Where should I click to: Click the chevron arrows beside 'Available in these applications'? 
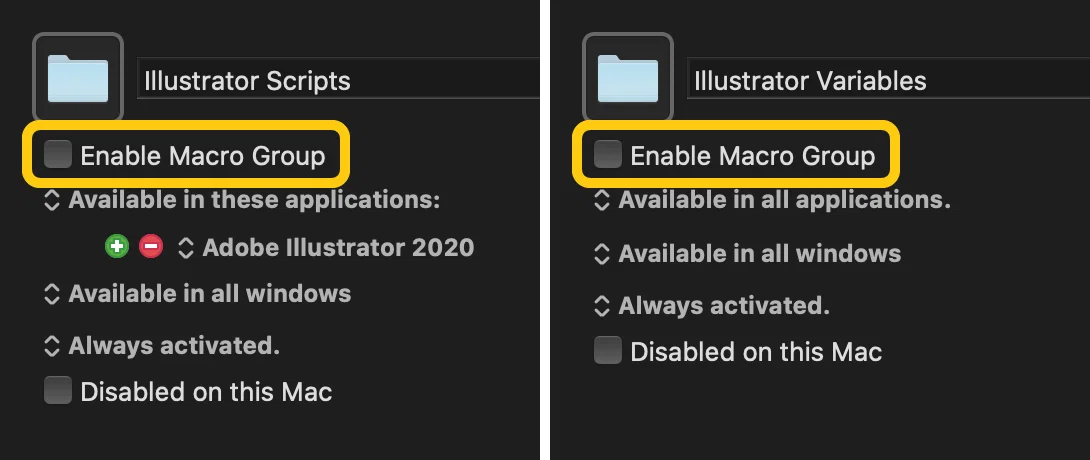51,200
